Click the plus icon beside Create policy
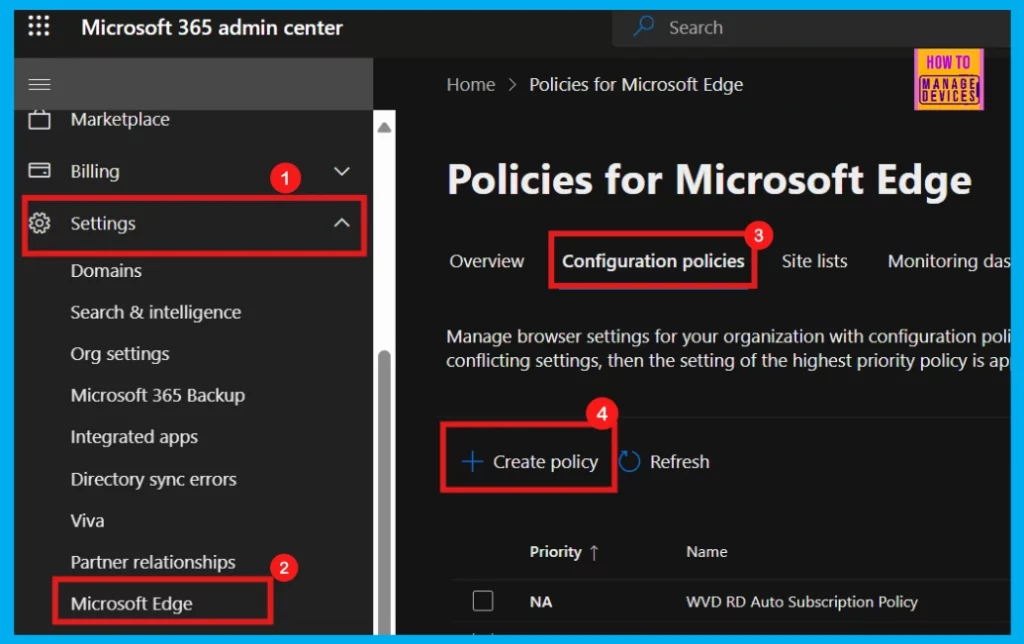Viewport: 1024px width, 644px height. 472,461
